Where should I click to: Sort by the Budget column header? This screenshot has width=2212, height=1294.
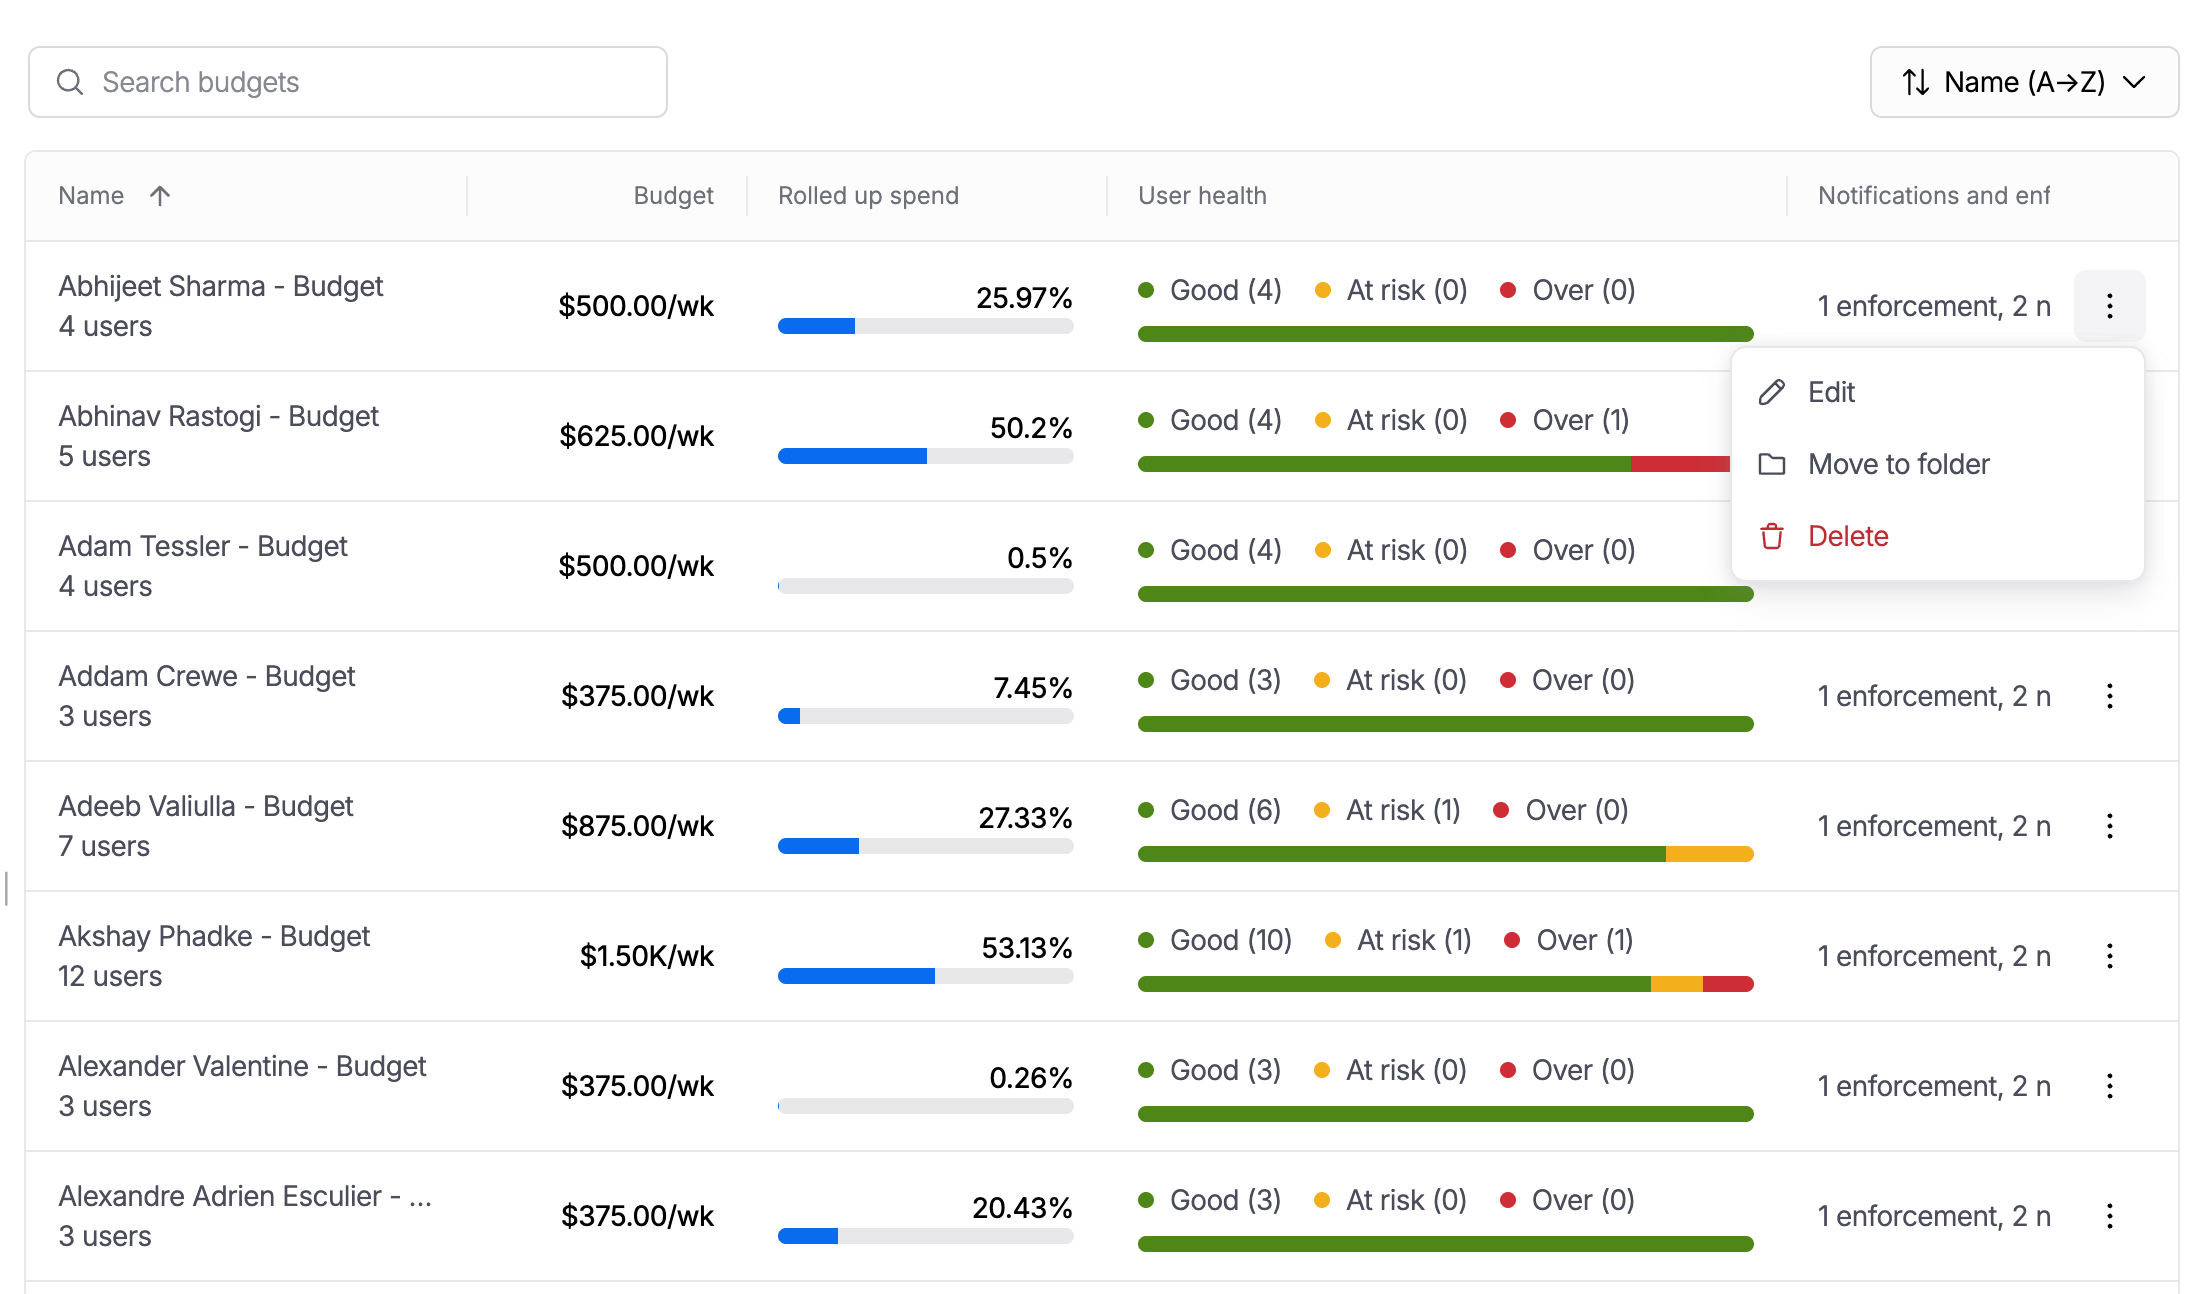tap(673, 196)
